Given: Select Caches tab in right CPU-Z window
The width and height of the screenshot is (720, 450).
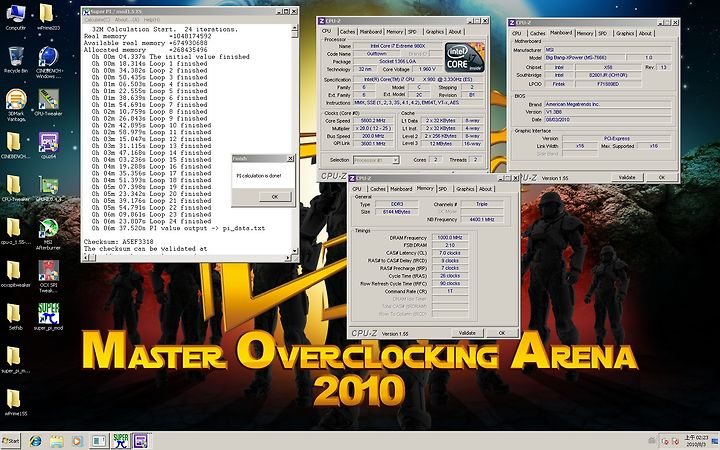Looking at the screenshot, I should coord(537,34).
